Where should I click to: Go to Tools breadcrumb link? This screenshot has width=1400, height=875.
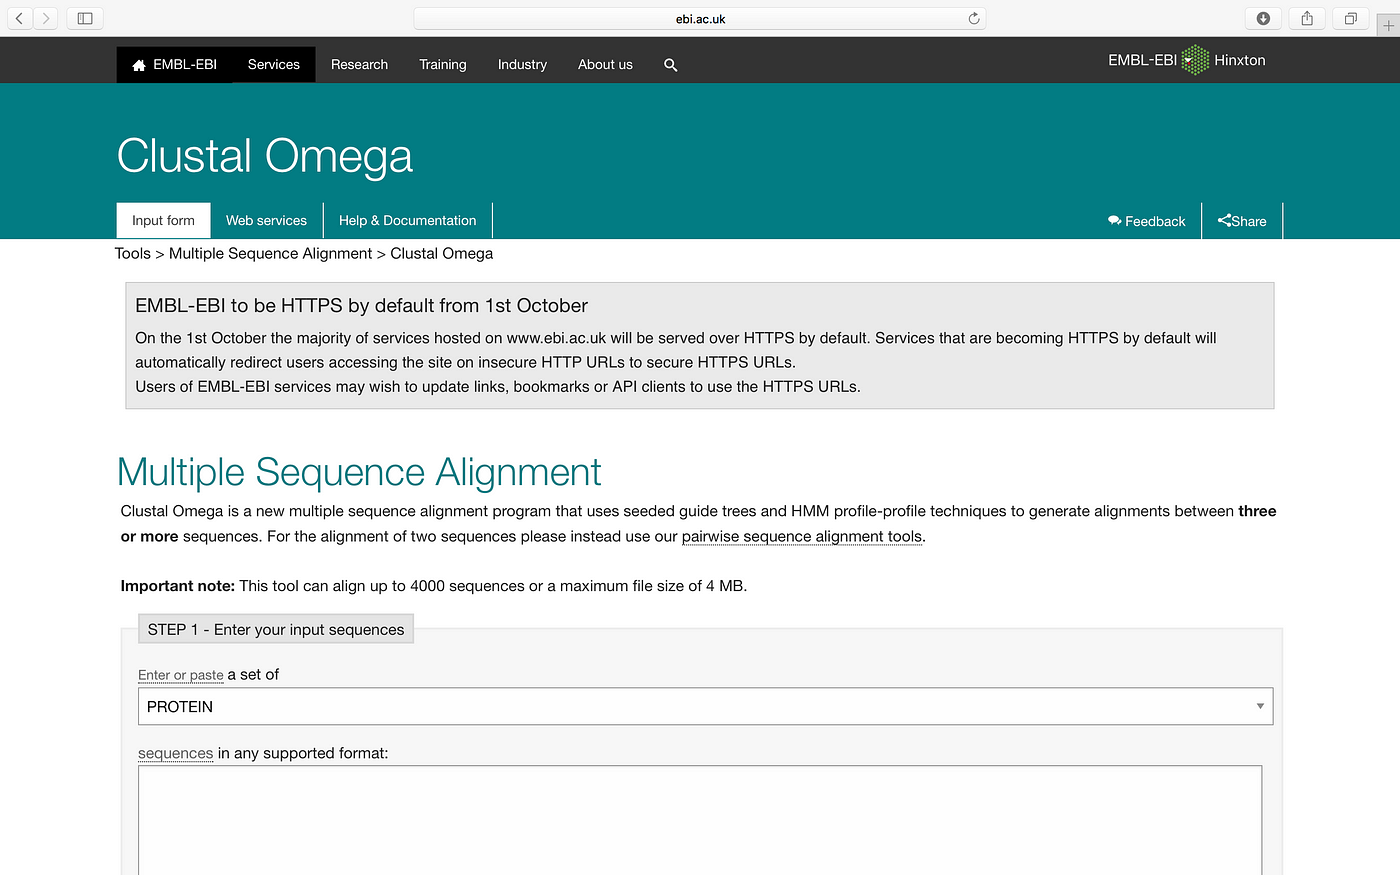point(133,253)
